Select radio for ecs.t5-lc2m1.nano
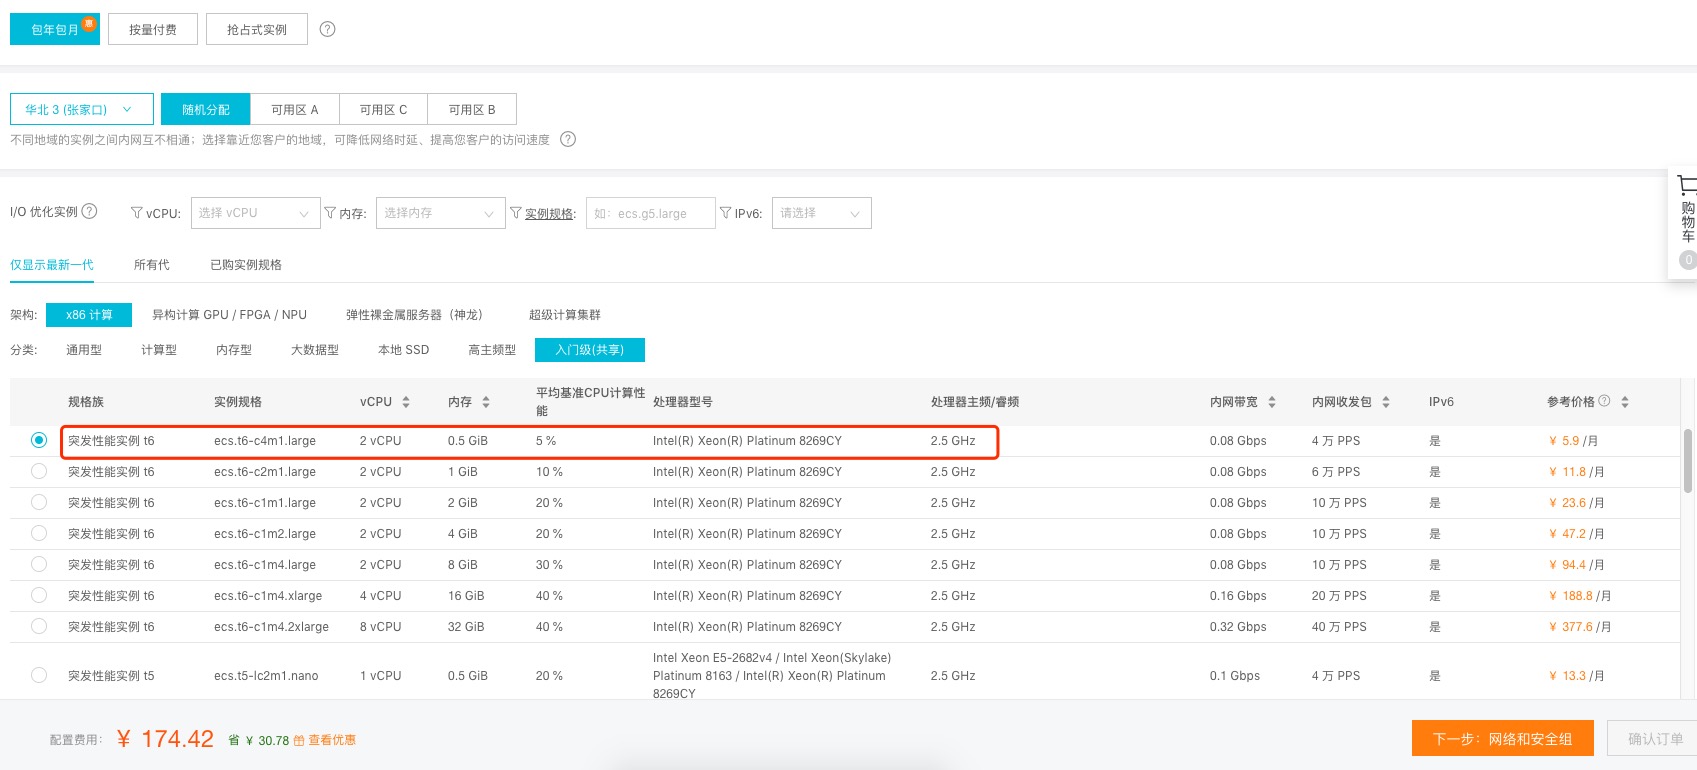This screenshot has width=1697, height=770. pyautogui.click(x=39, y=675)
